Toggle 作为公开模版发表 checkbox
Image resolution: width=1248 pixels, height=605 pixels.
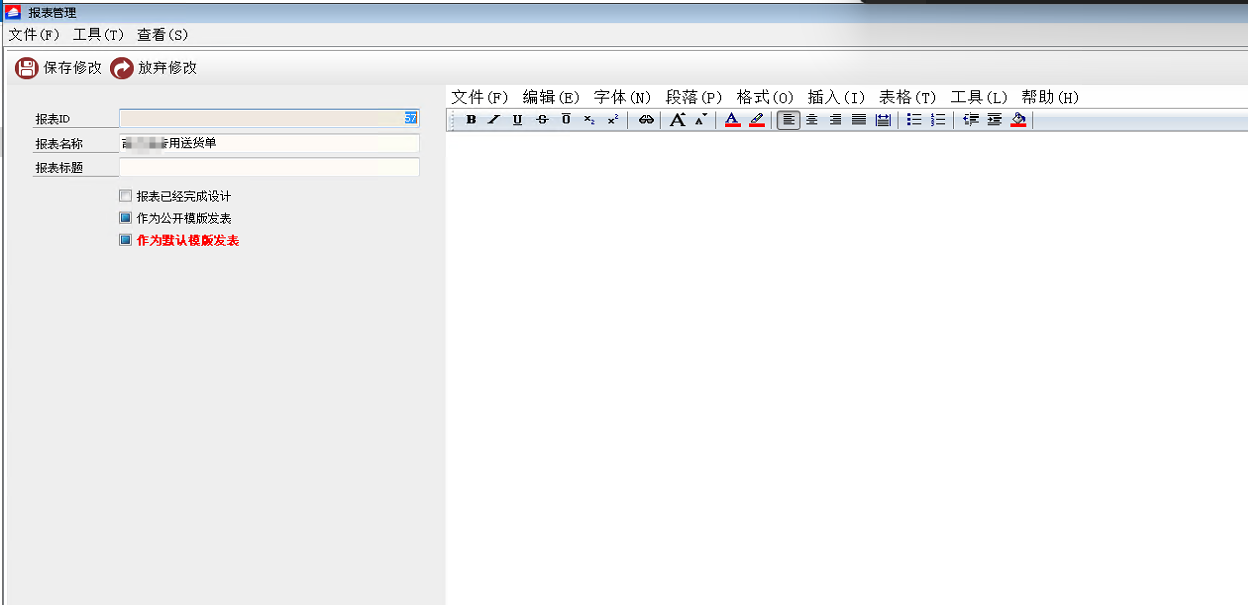pos(125,218)
